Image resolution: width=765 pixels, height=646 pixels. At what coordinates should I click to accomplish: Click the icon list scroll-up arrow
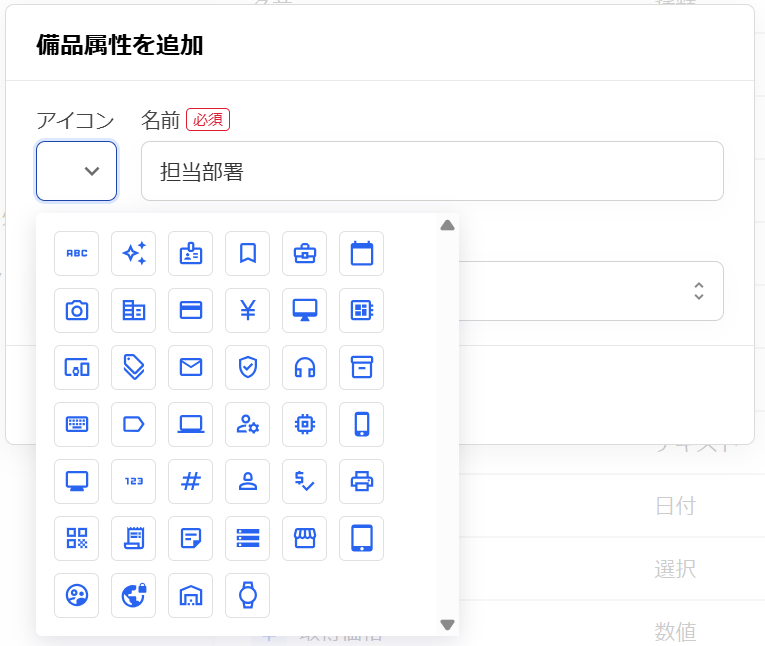(x=447, y=225)
